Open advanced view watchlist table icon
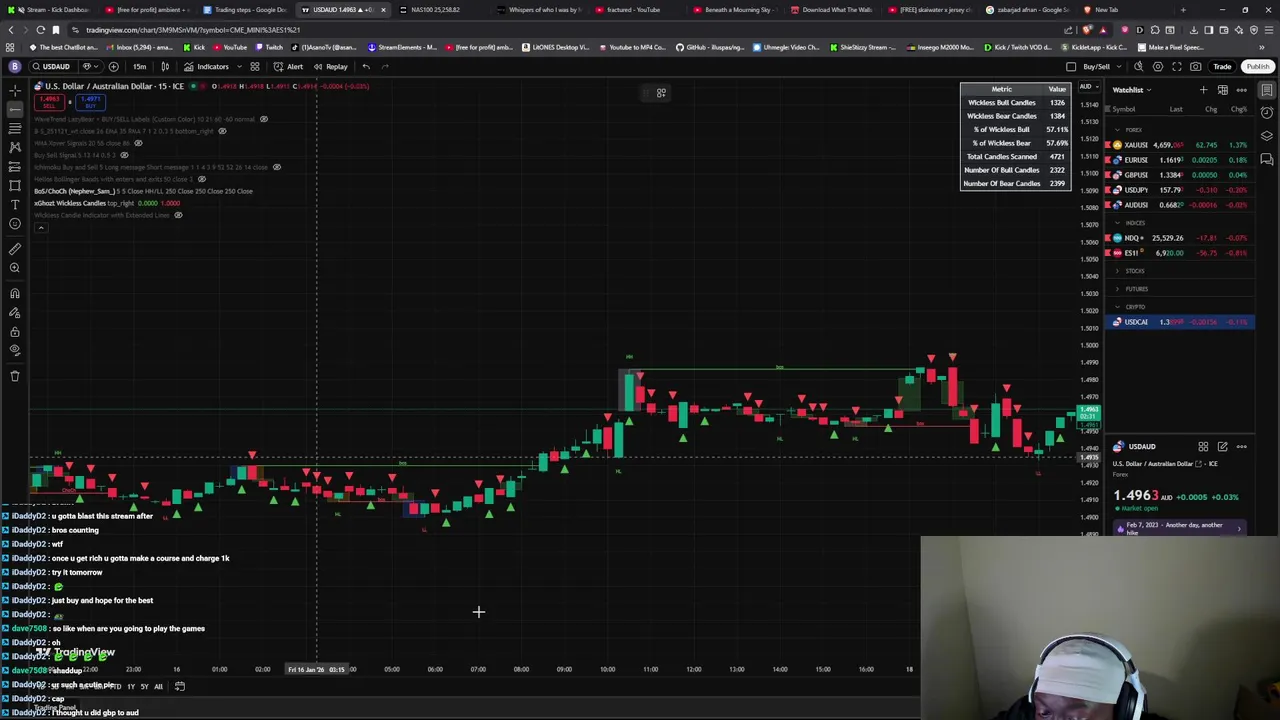 (1222, 90)
